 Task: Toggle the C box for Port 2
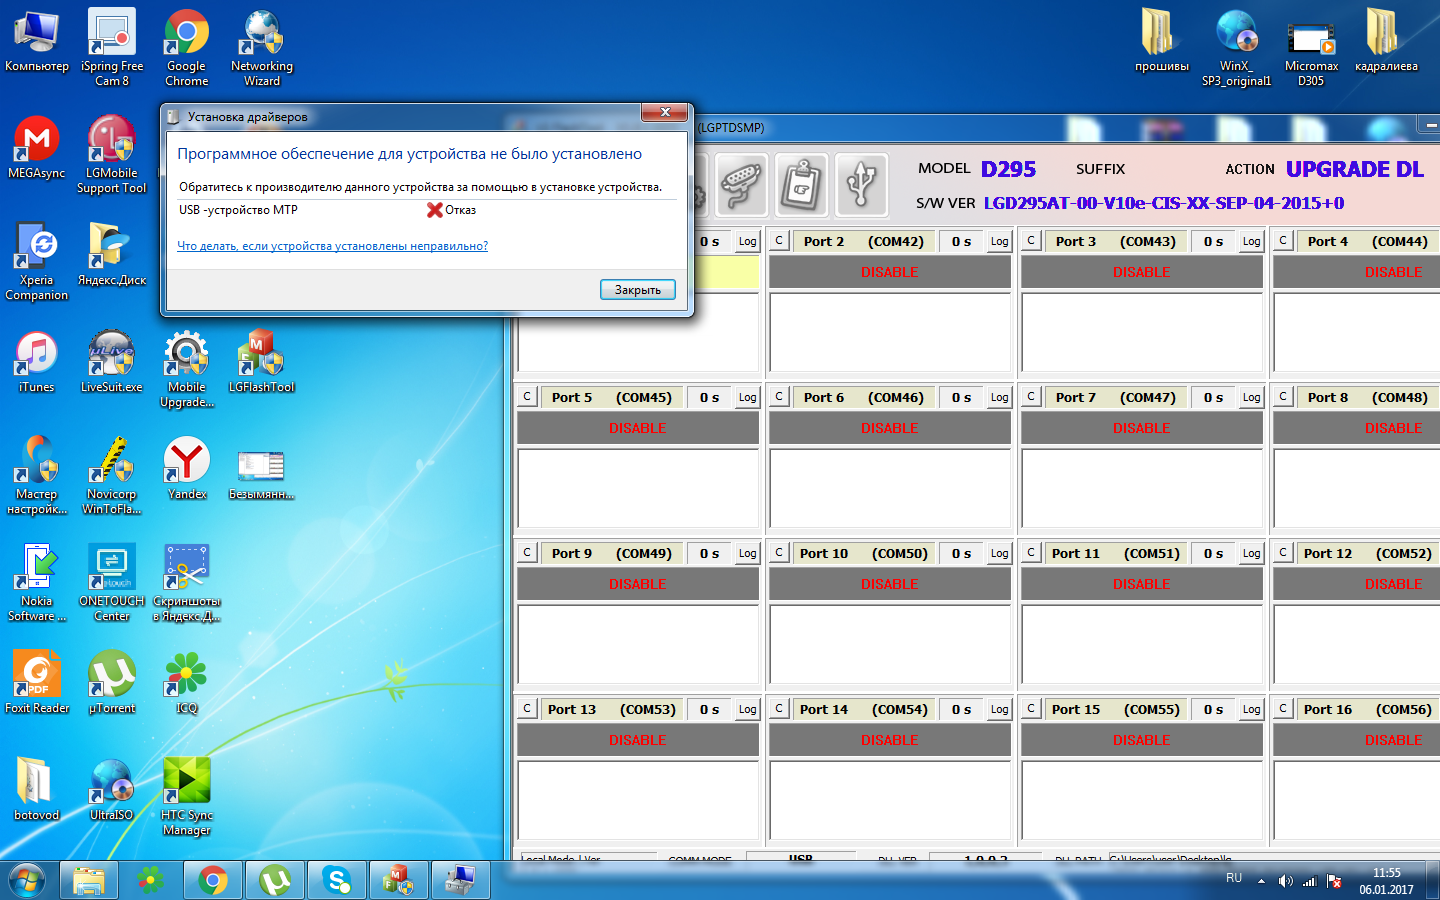coord(779,241)
